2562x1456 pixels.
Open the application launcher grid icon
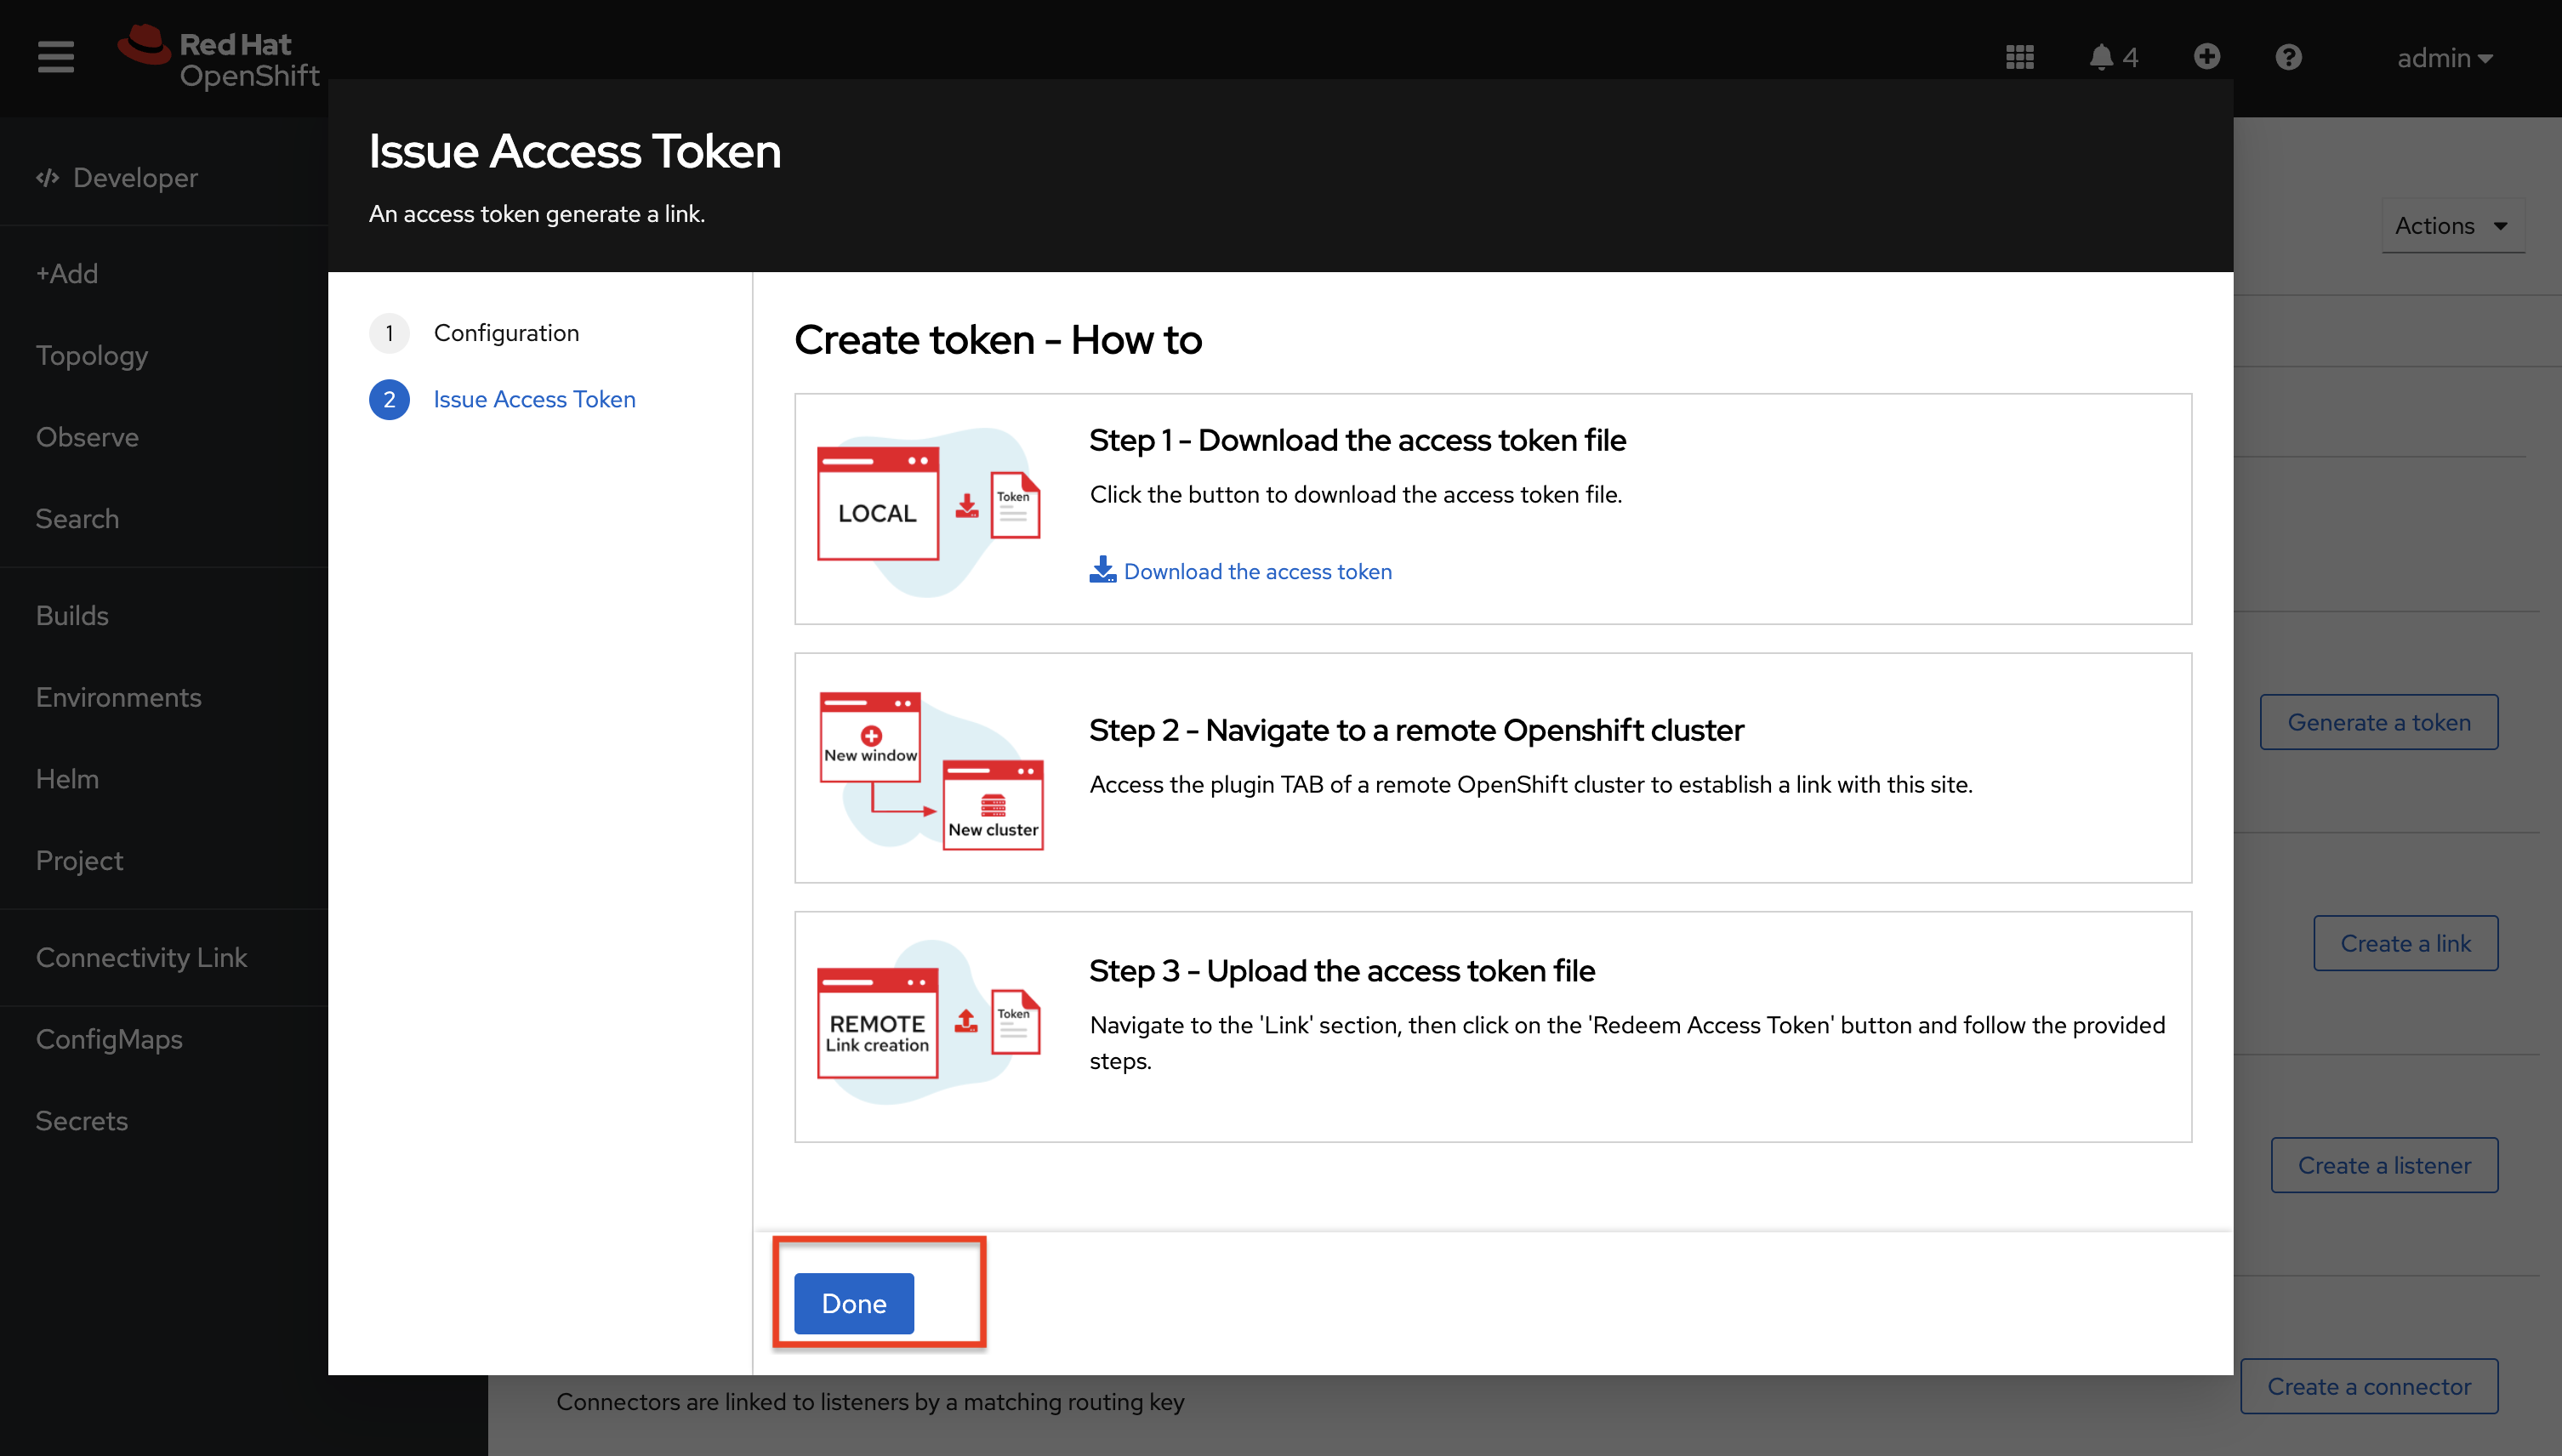(x=2019, y=58)
